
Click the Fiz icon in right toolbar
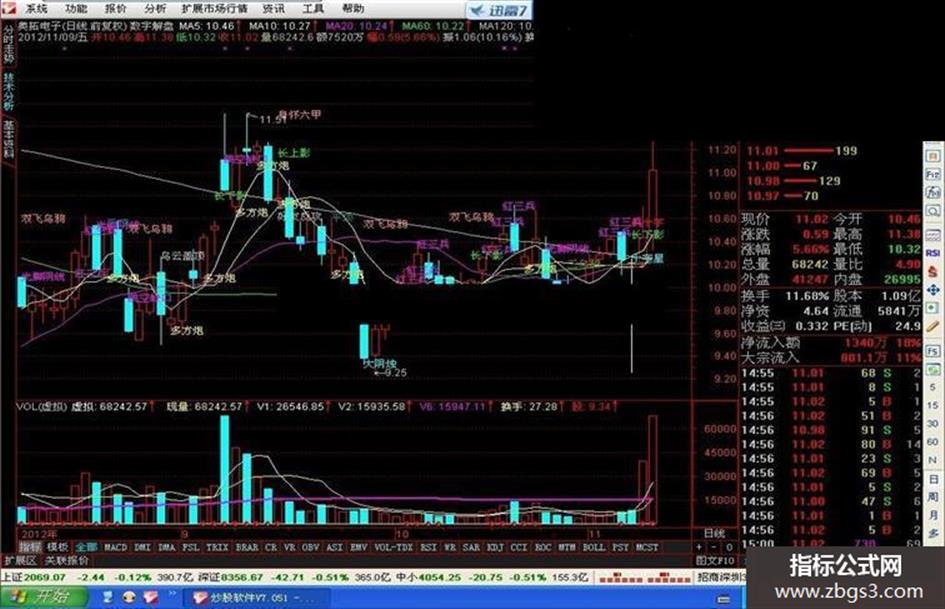click(x=932, y=174)
